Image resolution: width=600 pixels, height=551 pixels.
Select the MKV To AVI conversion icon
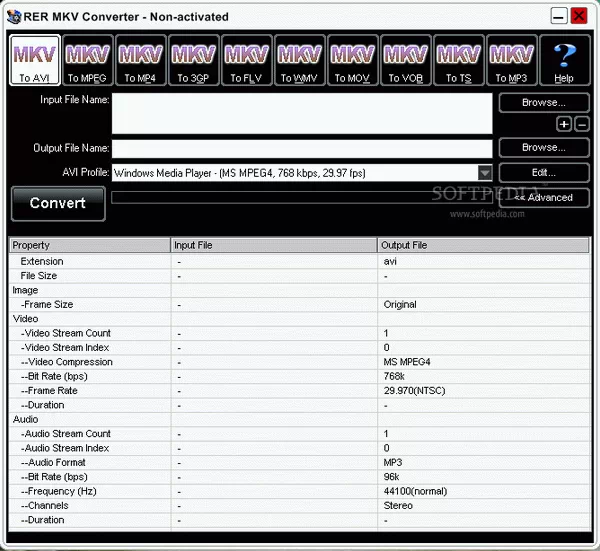tap(35, 60)
